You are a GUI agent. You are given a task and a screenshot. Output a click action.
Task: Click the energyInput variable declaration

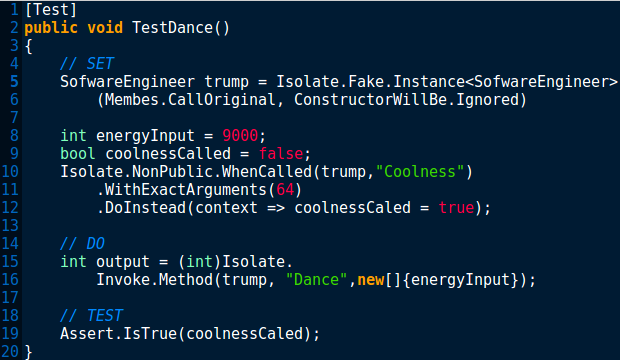pyautogui.click(x=145, y=136)
